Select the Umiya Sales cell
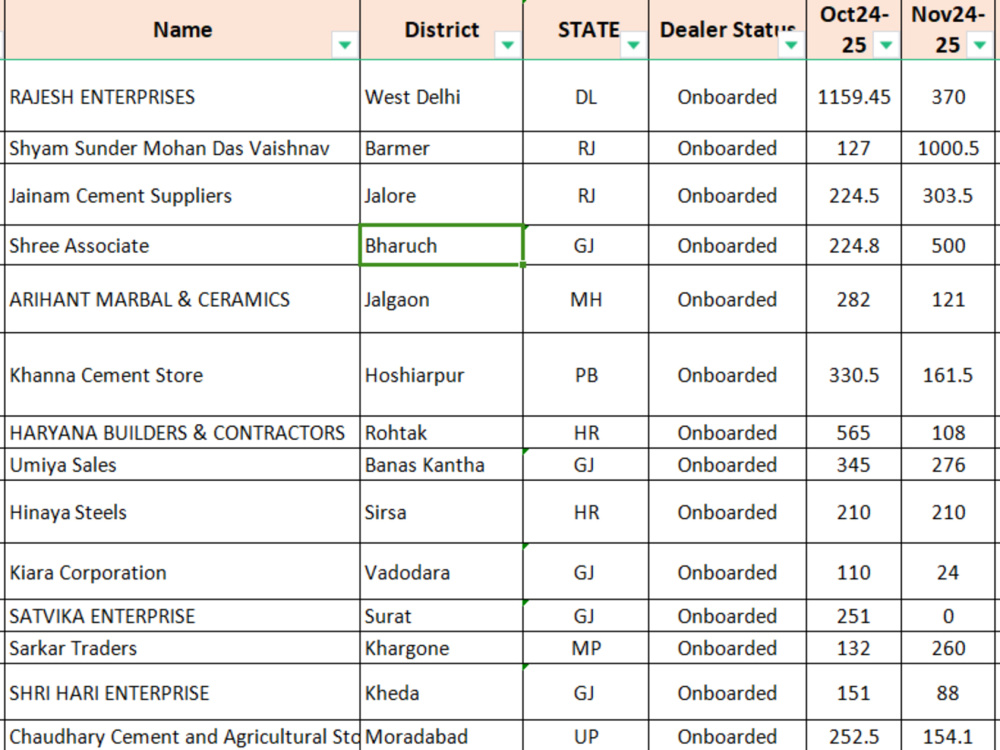 click(182, 464)
